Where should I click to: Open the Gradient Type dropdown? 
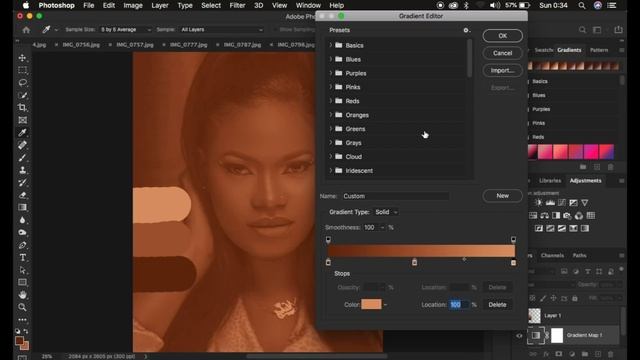click(385, 212)
